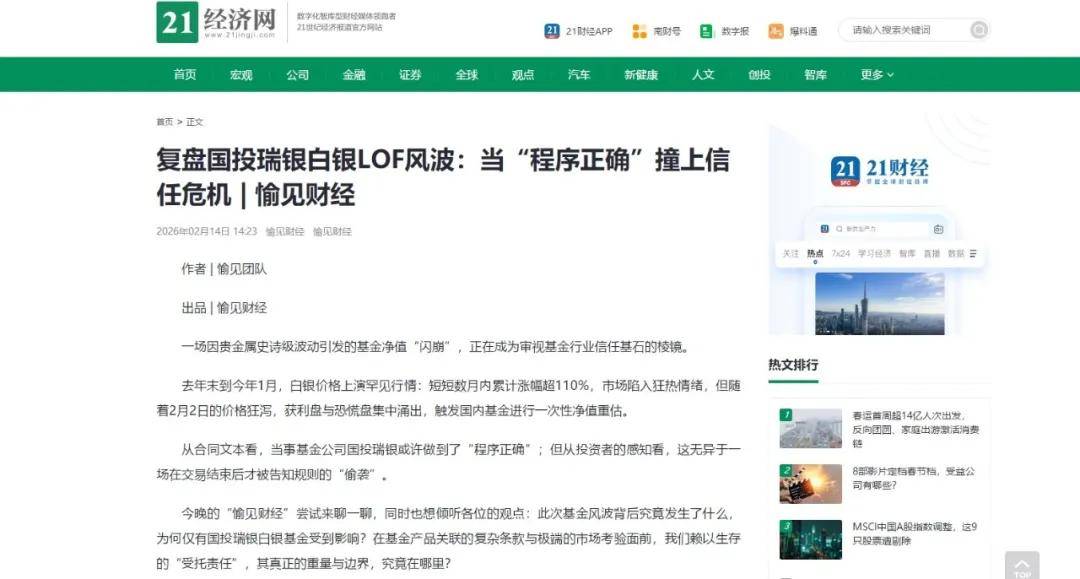Click the first 愉见财经 source link

coord(285,231)
